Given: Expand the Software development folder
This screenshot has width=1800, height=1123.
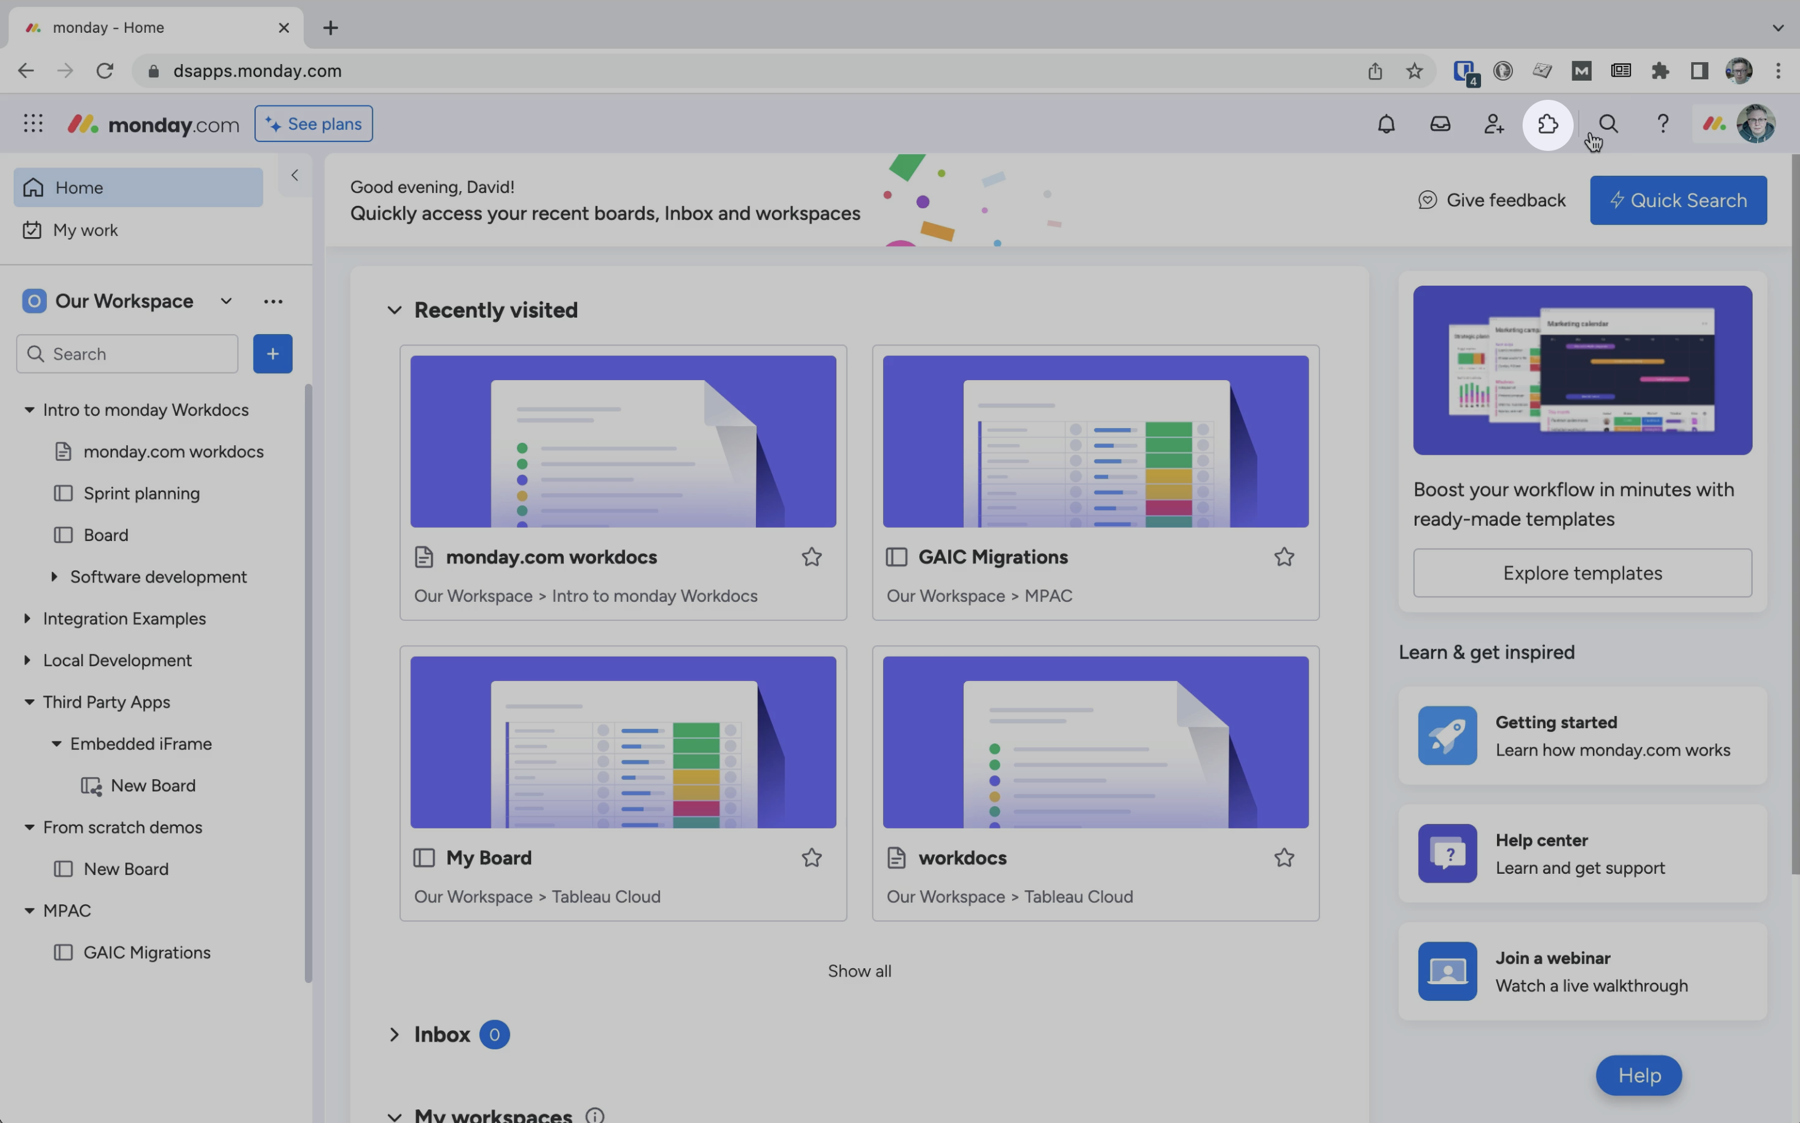Looking at the screenshot, I should pyautogui.click(x=54, y=577).
